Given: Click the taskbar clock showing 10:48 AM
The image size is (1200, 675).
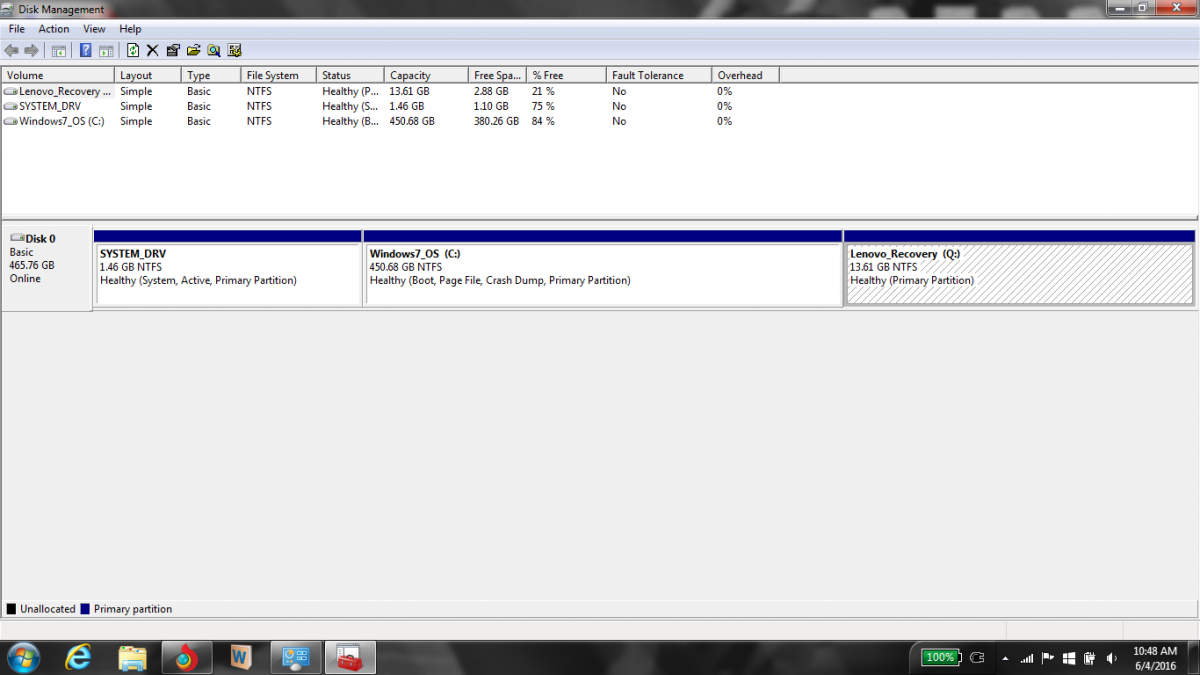Looking at the screenshot, I should click(1153, 657).
